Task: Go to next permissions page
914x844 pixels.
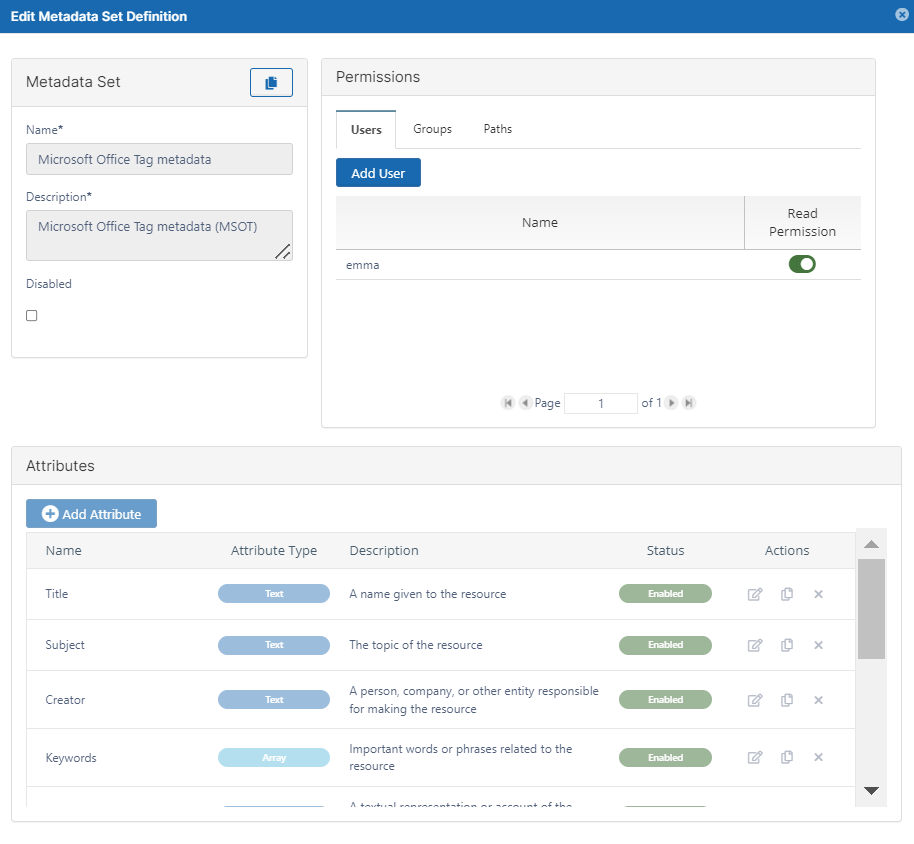Action: coord(672,403)
